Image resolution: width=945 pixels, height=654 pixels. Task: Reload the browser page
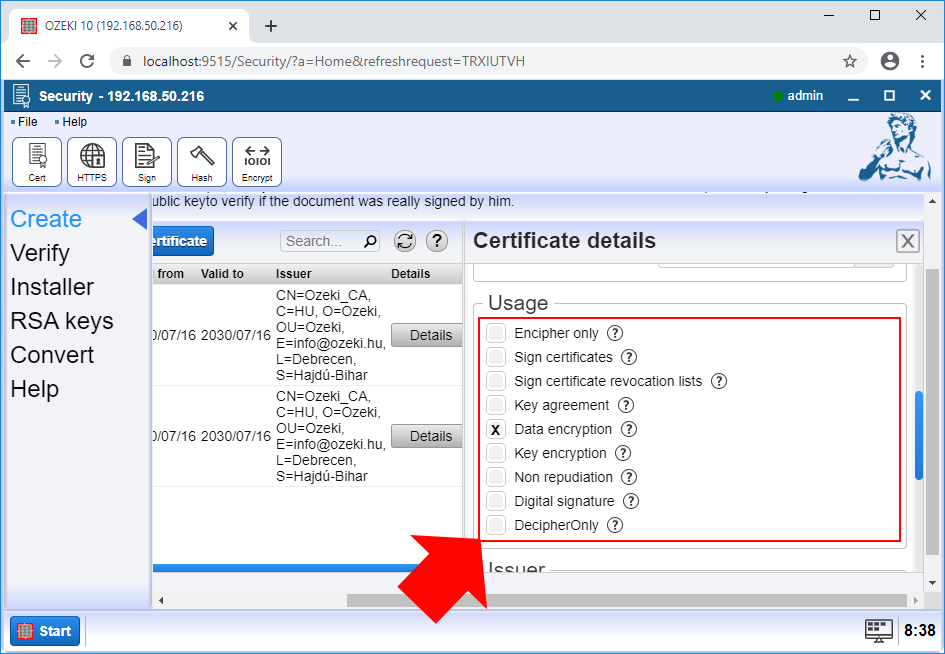[x=87, y=61]
